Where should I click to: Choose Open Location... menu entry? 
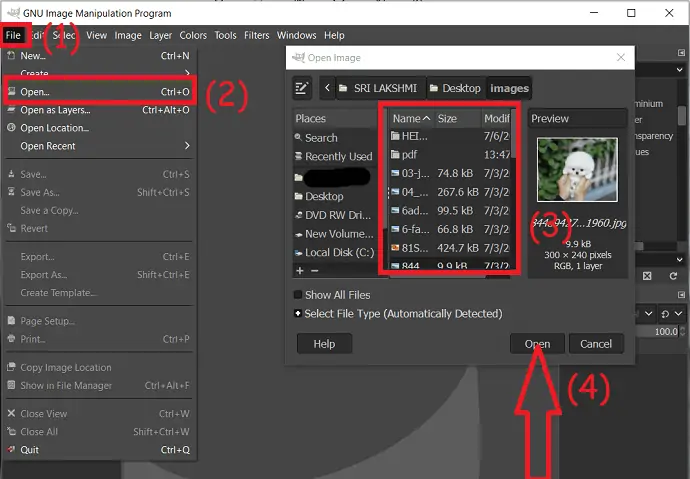99,128
